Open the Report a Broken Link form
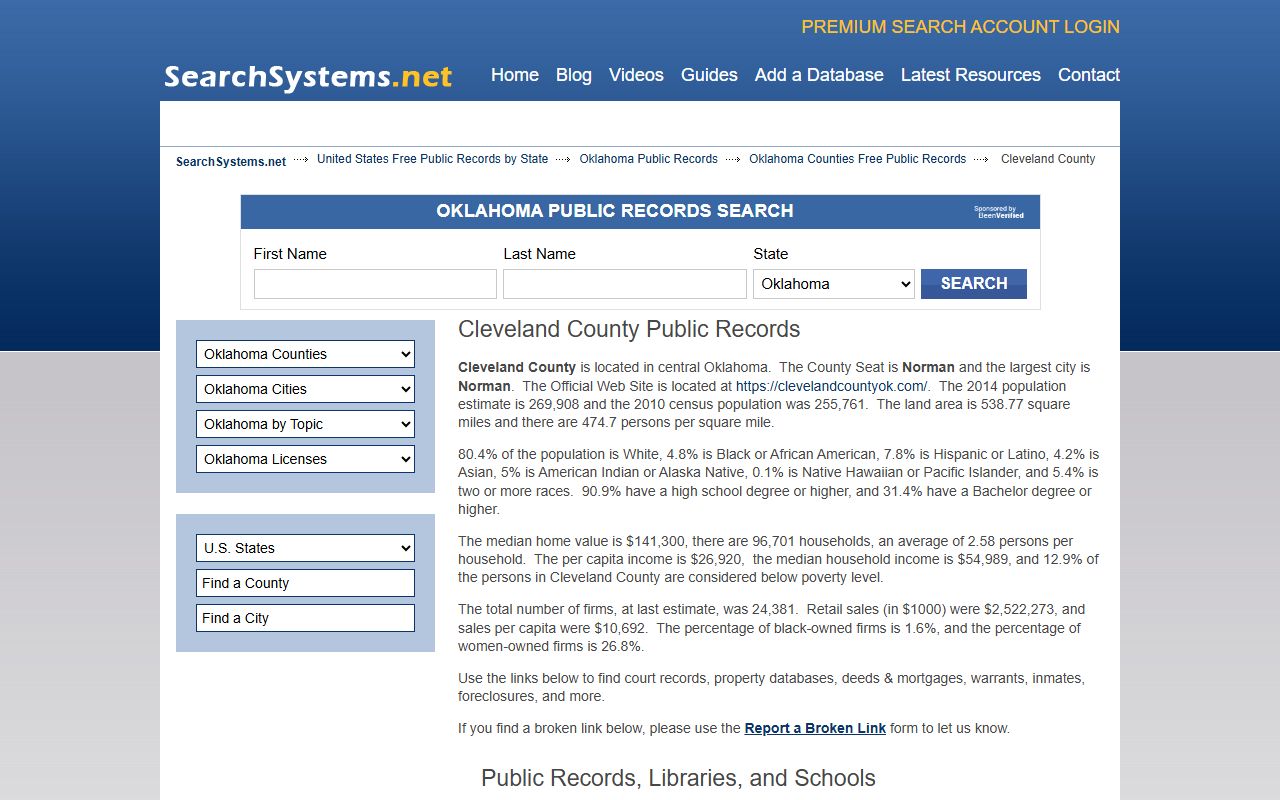Screen dimensions: 1280x800 [x=815, y=728]
